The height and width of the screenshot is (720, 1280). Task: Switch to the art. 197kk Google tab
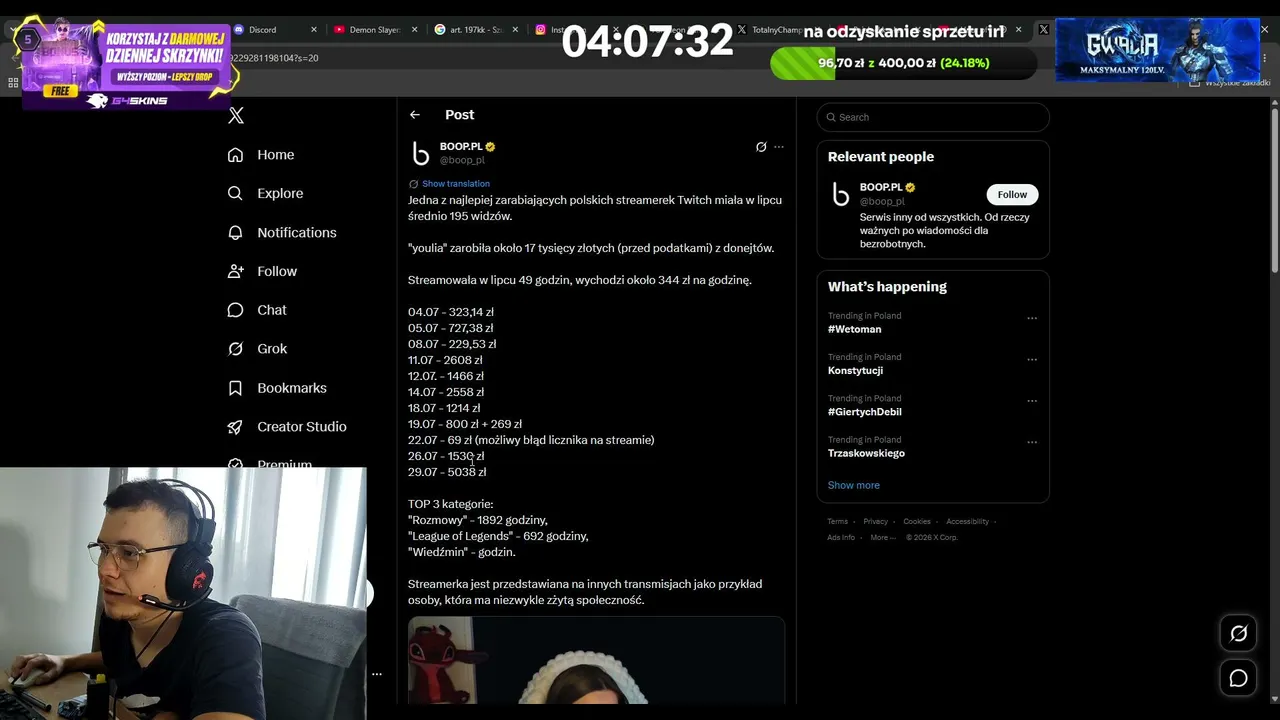click(475, 30)
